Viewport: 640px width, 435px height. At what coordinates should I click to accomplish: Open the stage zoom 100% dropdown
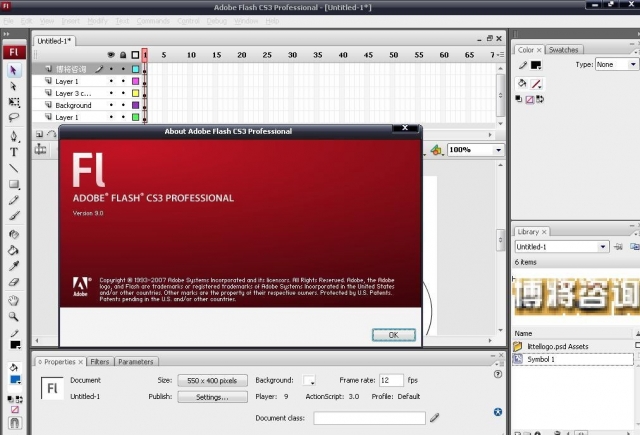click(498, 150)
